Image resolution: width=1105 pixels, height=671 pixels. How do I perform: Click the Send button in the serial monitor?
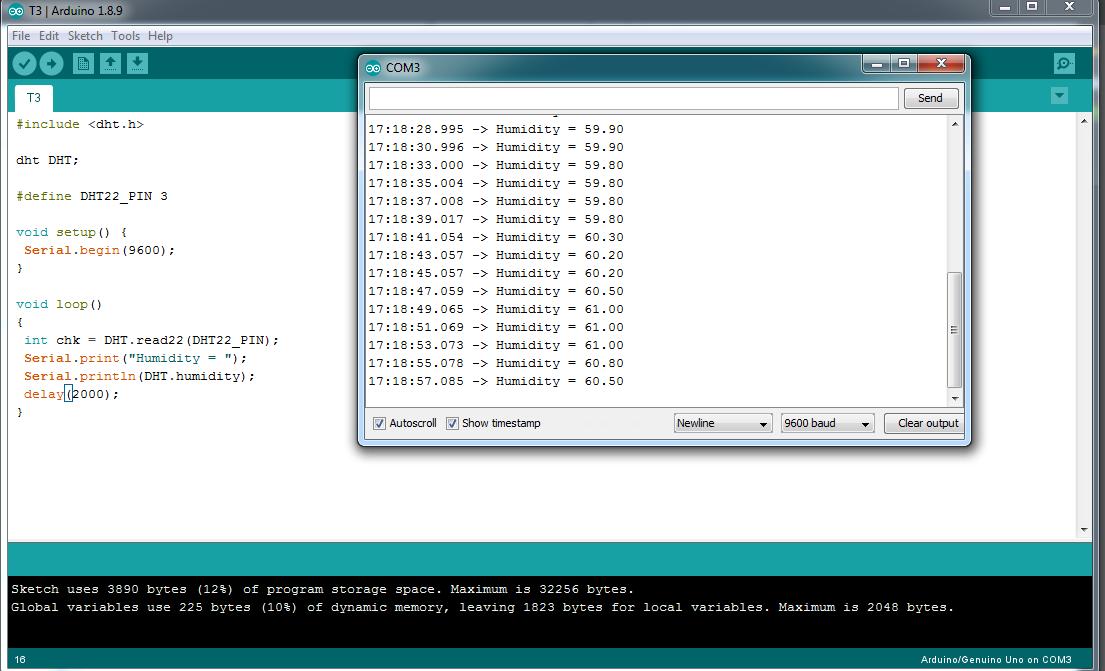tap(930, 99)
